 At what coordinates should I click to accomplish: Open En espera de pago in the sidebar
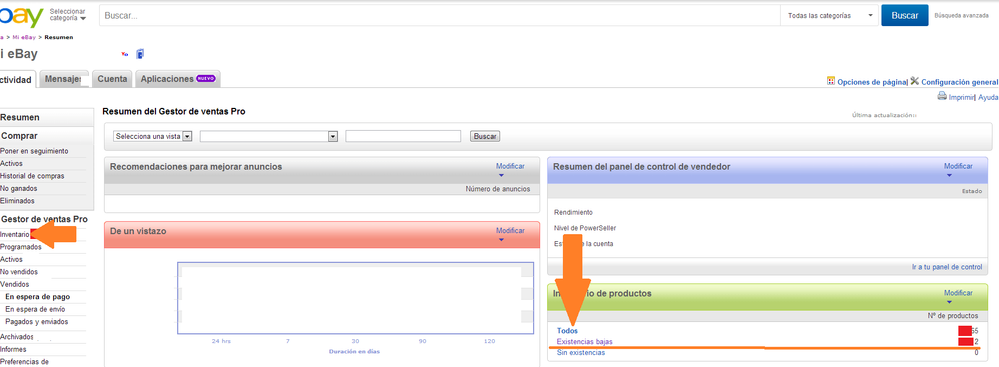[x=38, y=297]
